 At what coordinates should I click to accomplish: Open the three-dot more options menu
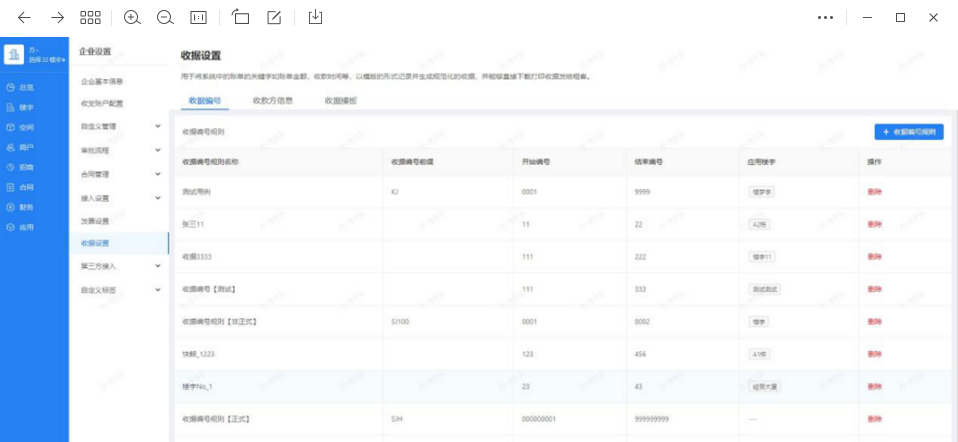[825, 17]
